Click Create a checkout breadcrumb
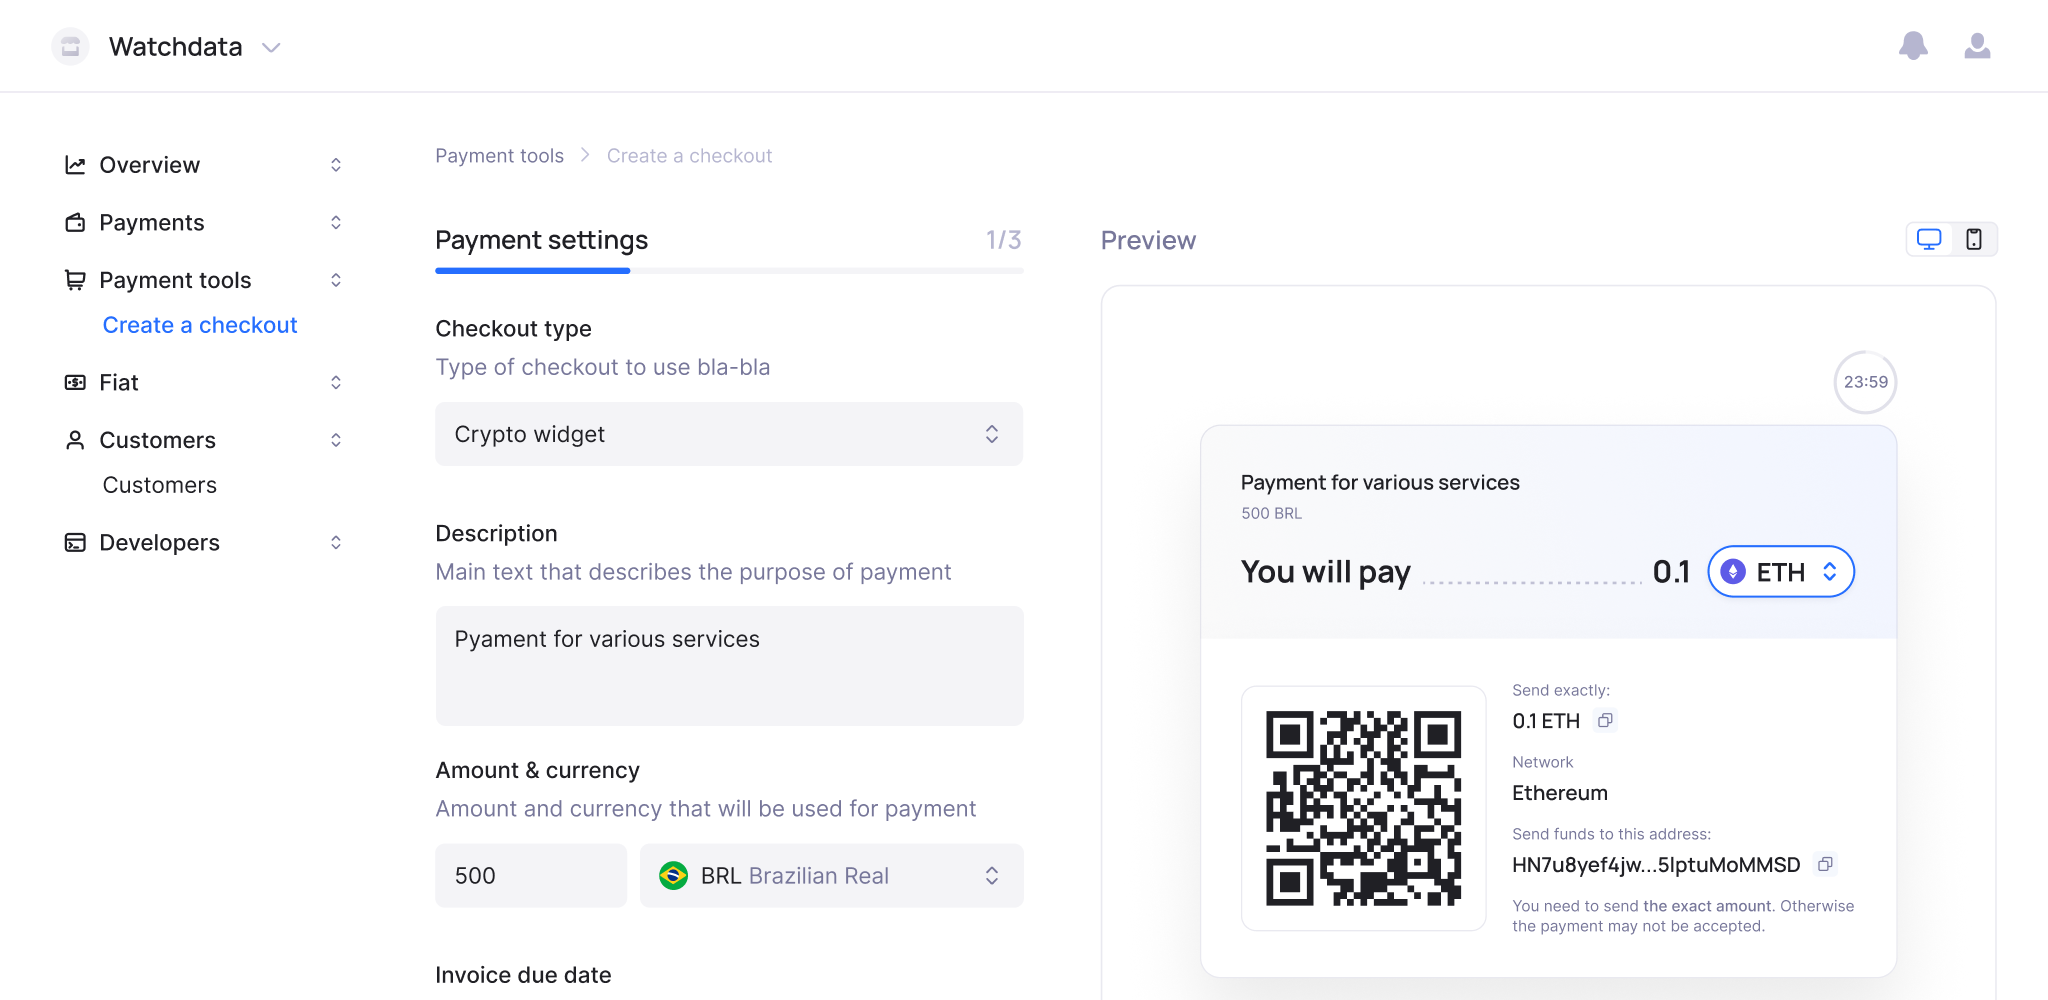 tap(689, 156)
